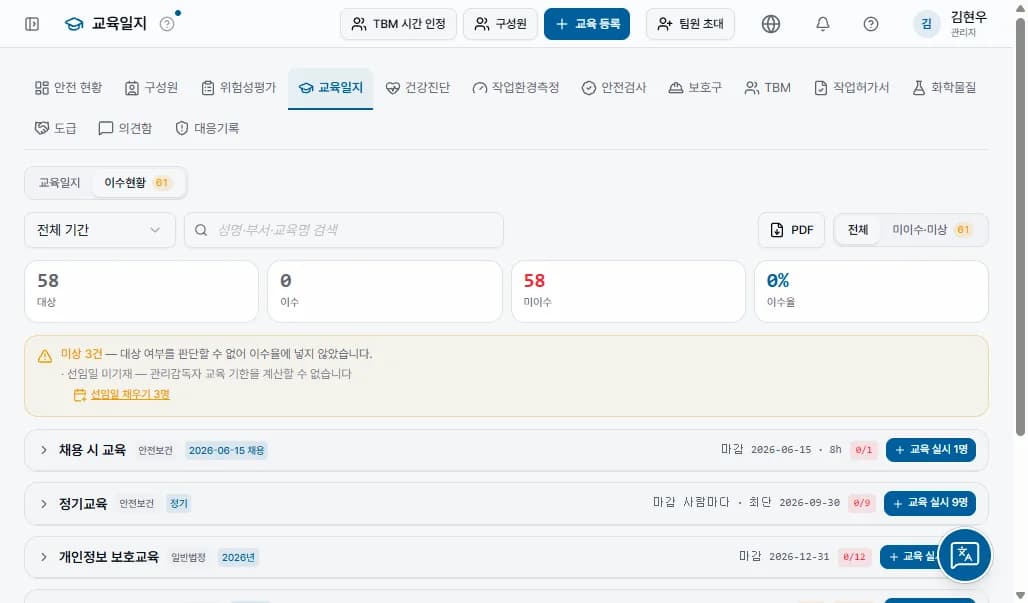Click the search magnifier icon
Image resolution: width=1028 pixels, height=603 pixels.
pos(201,230)
